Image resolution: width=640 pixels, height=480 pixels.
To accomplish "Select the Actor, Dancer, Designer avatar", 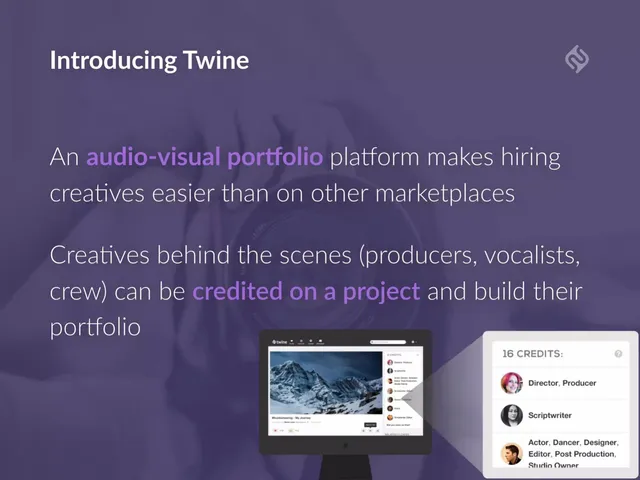I will point(511,453).
